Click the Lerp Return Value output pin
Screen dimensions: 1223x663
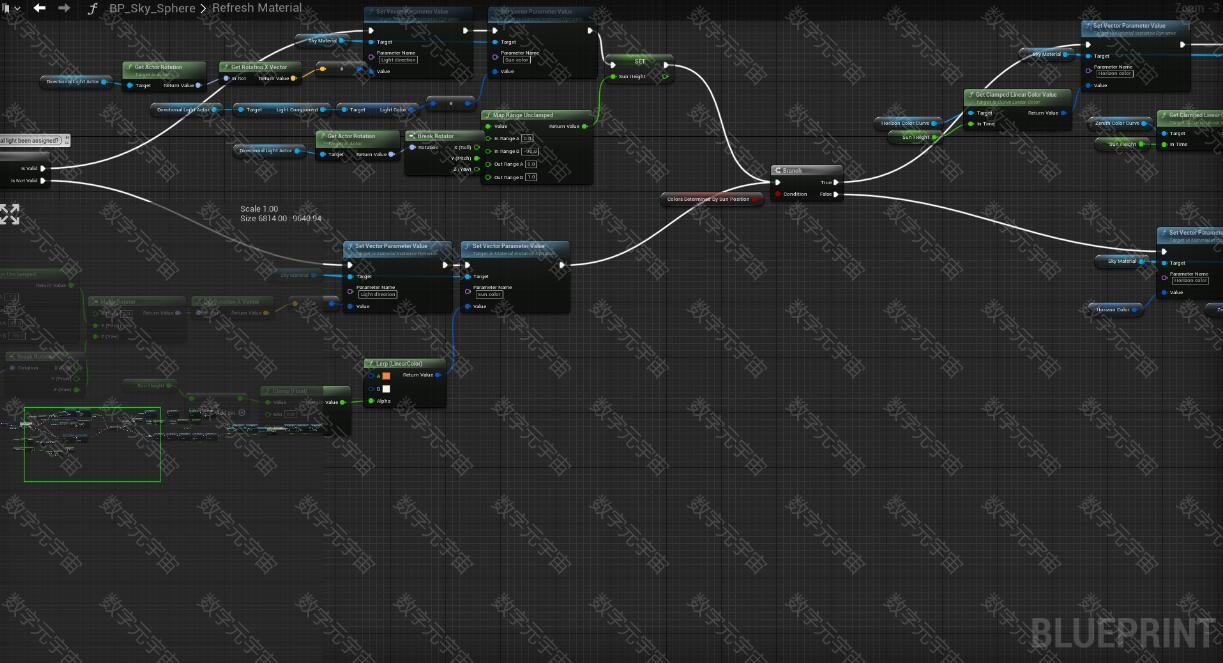(x=438, y=375)
